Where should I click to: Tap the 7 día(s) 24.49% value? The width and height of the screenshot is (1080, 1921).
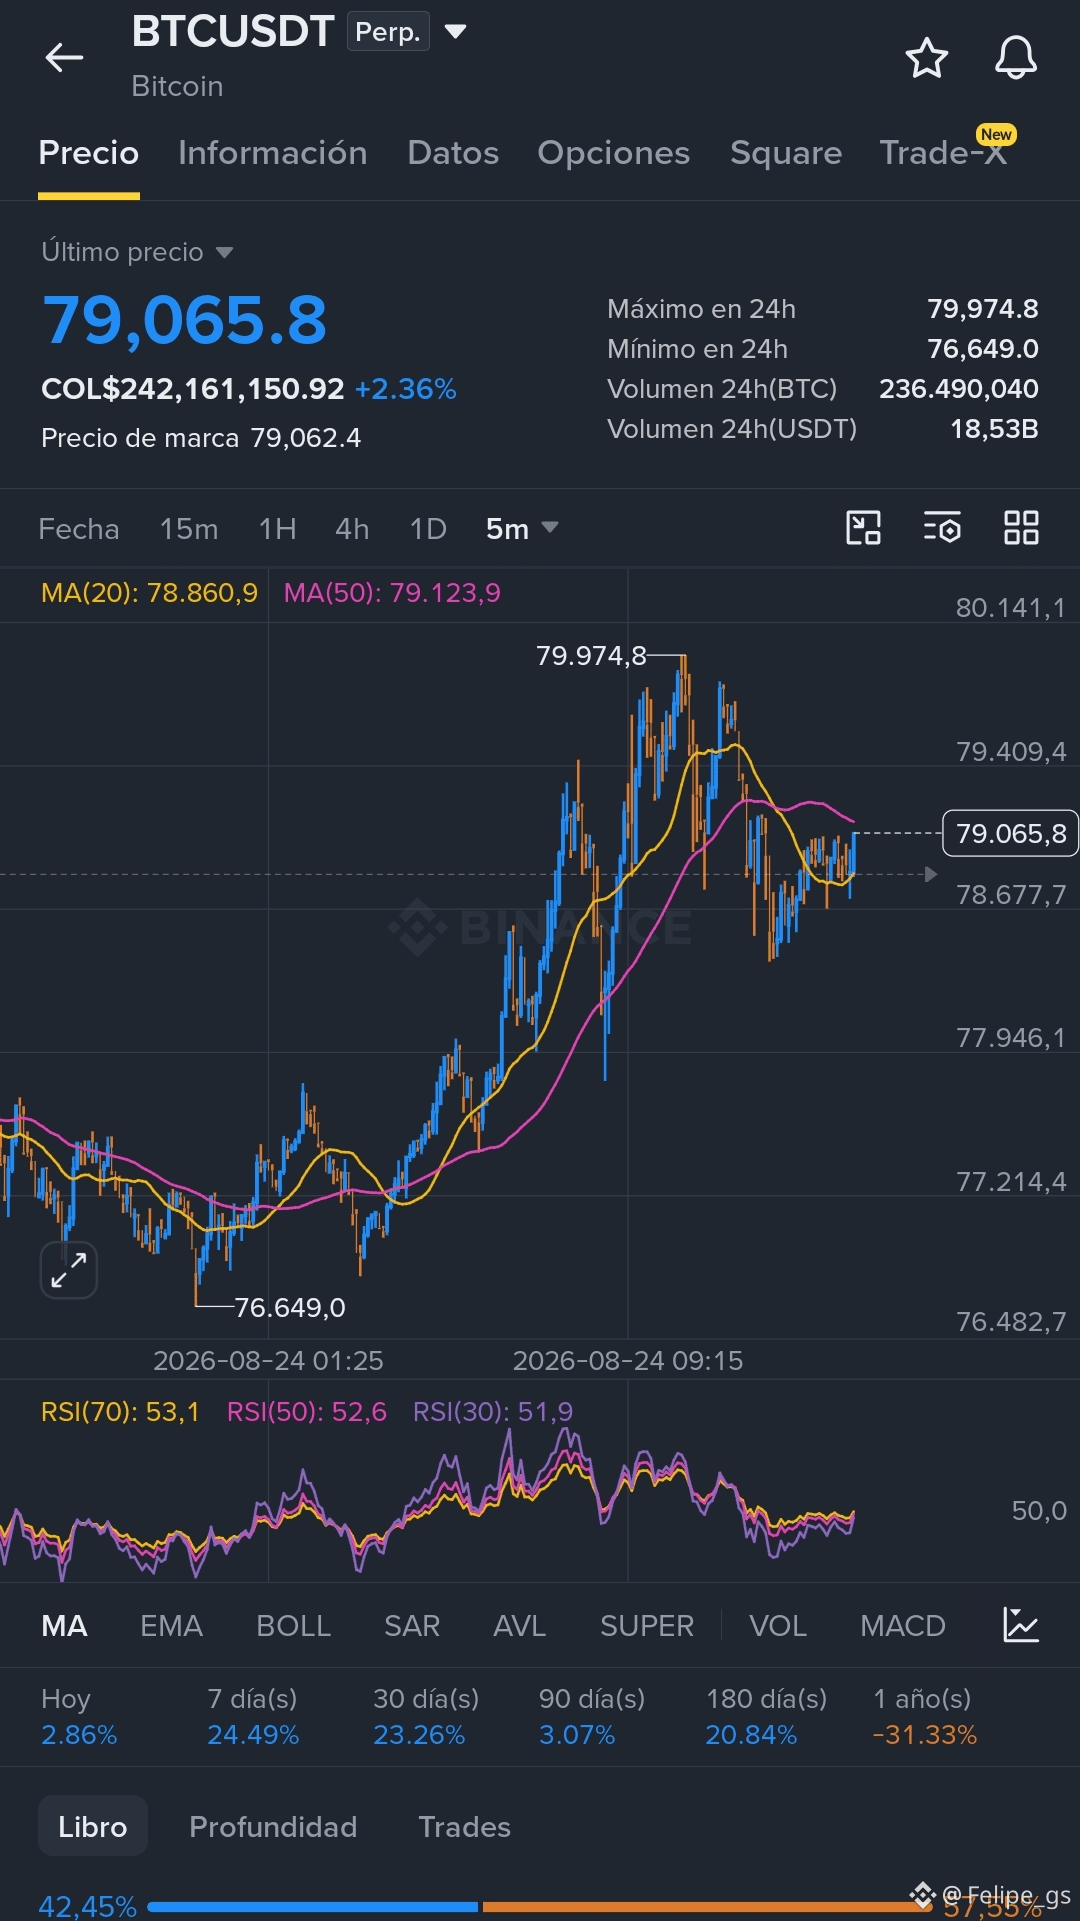[x=253, y=1735]
